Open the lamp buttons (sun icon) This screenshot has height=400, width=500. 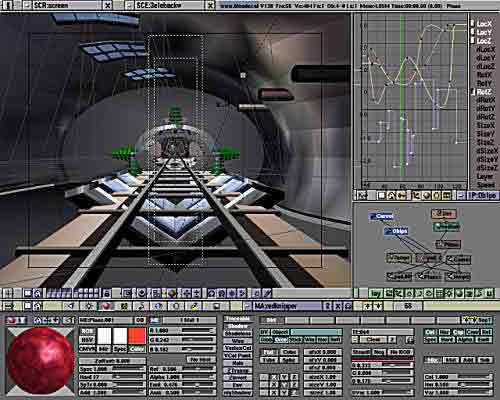click(x=89, y=306)
